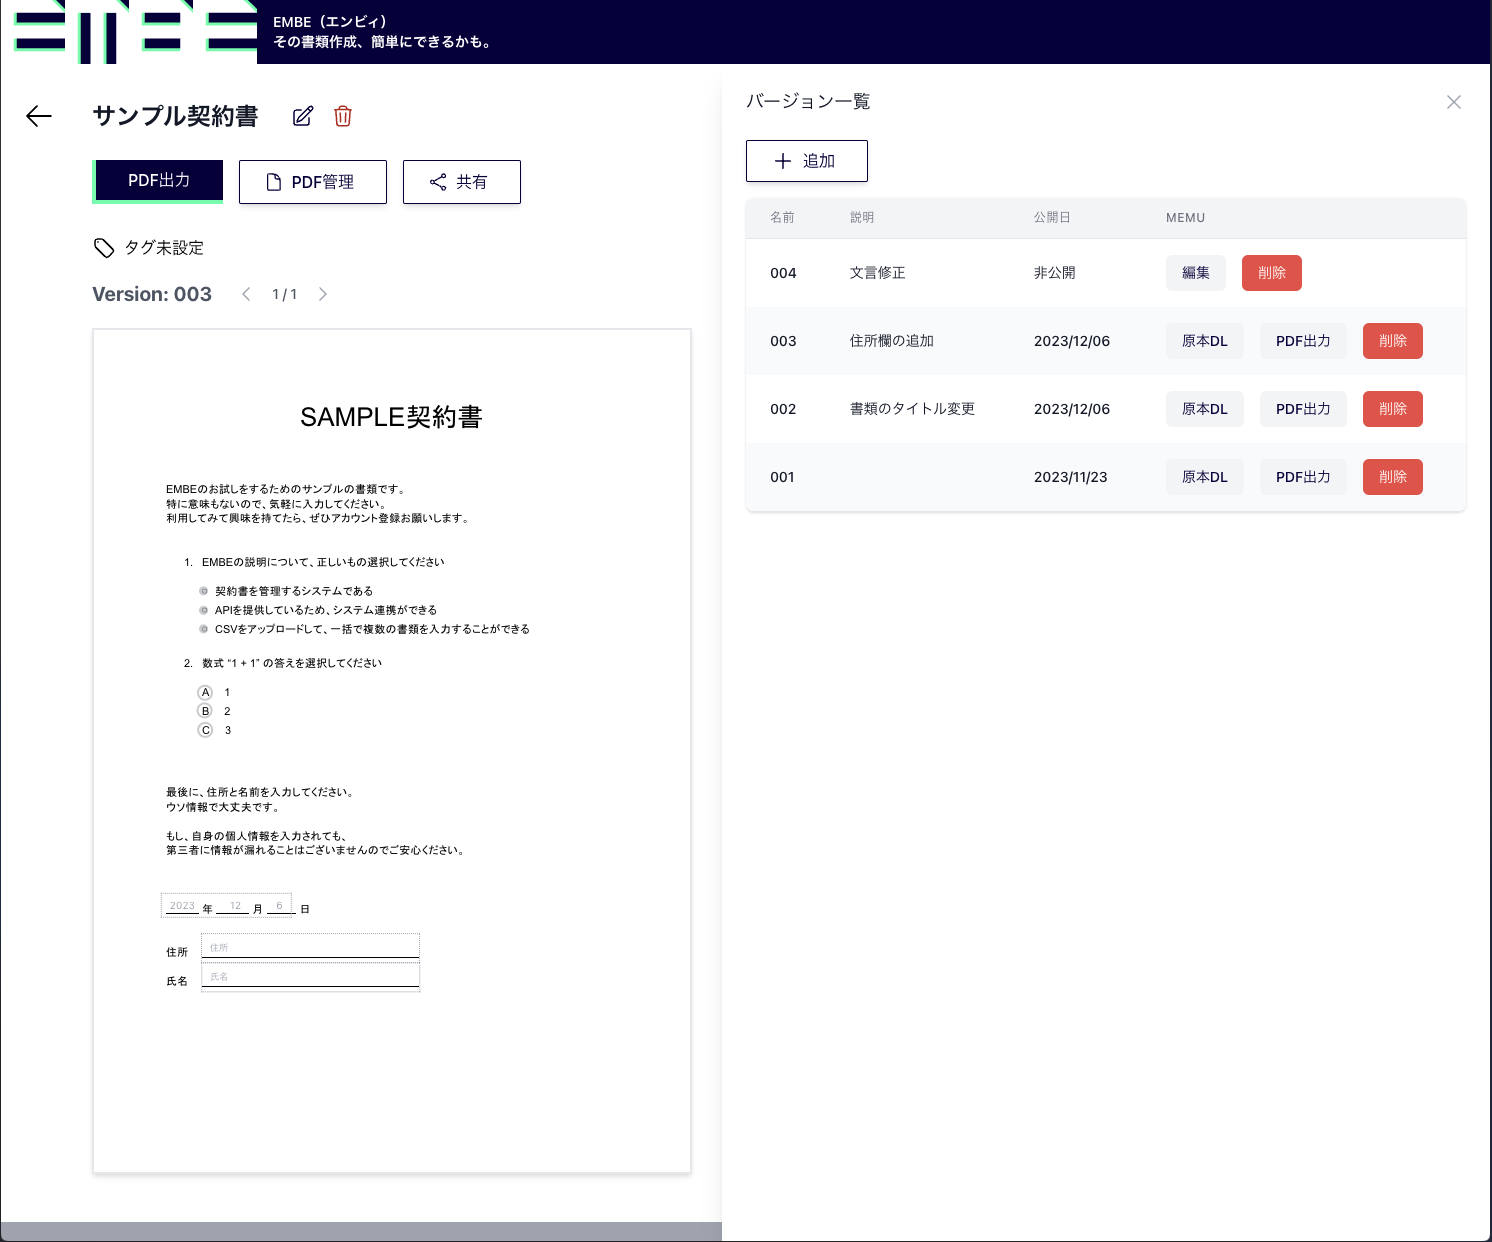
Task: Choose answer C for 1+1 question
Action: [x=205, y=730]
